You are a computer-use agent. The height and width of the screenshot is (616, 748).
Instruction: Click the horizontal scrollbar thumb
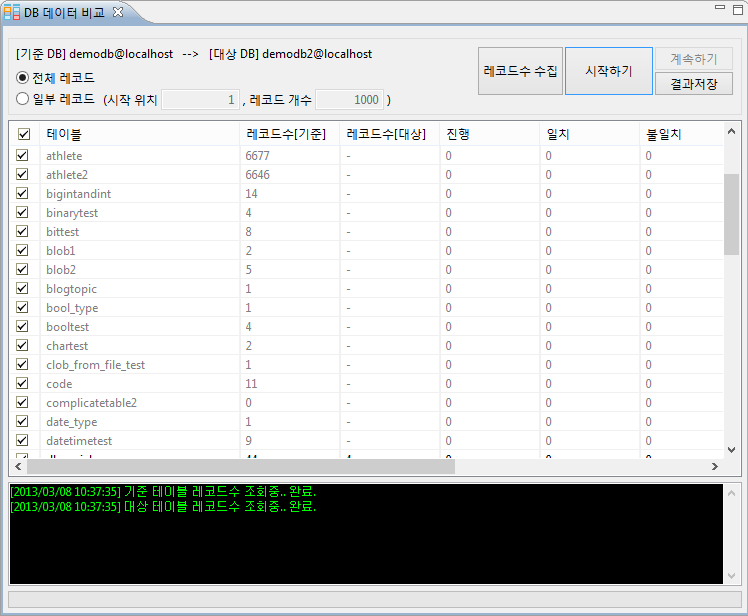[241, 466]
